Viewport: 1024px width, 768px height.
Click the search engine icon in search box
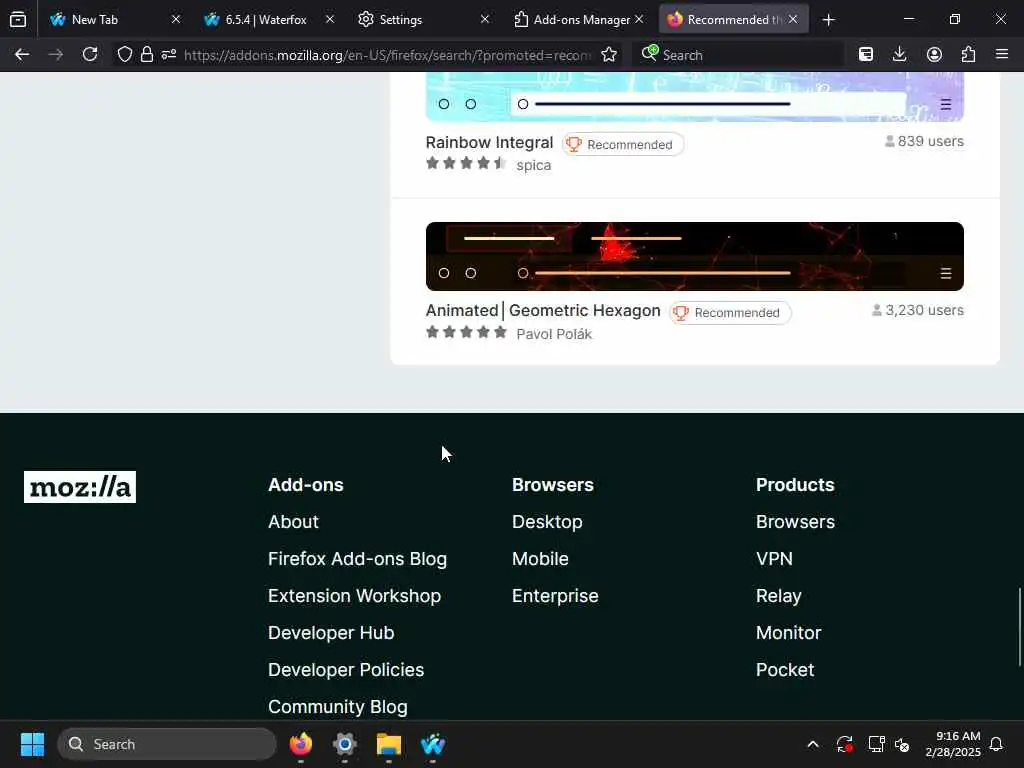tap(649, 54)
